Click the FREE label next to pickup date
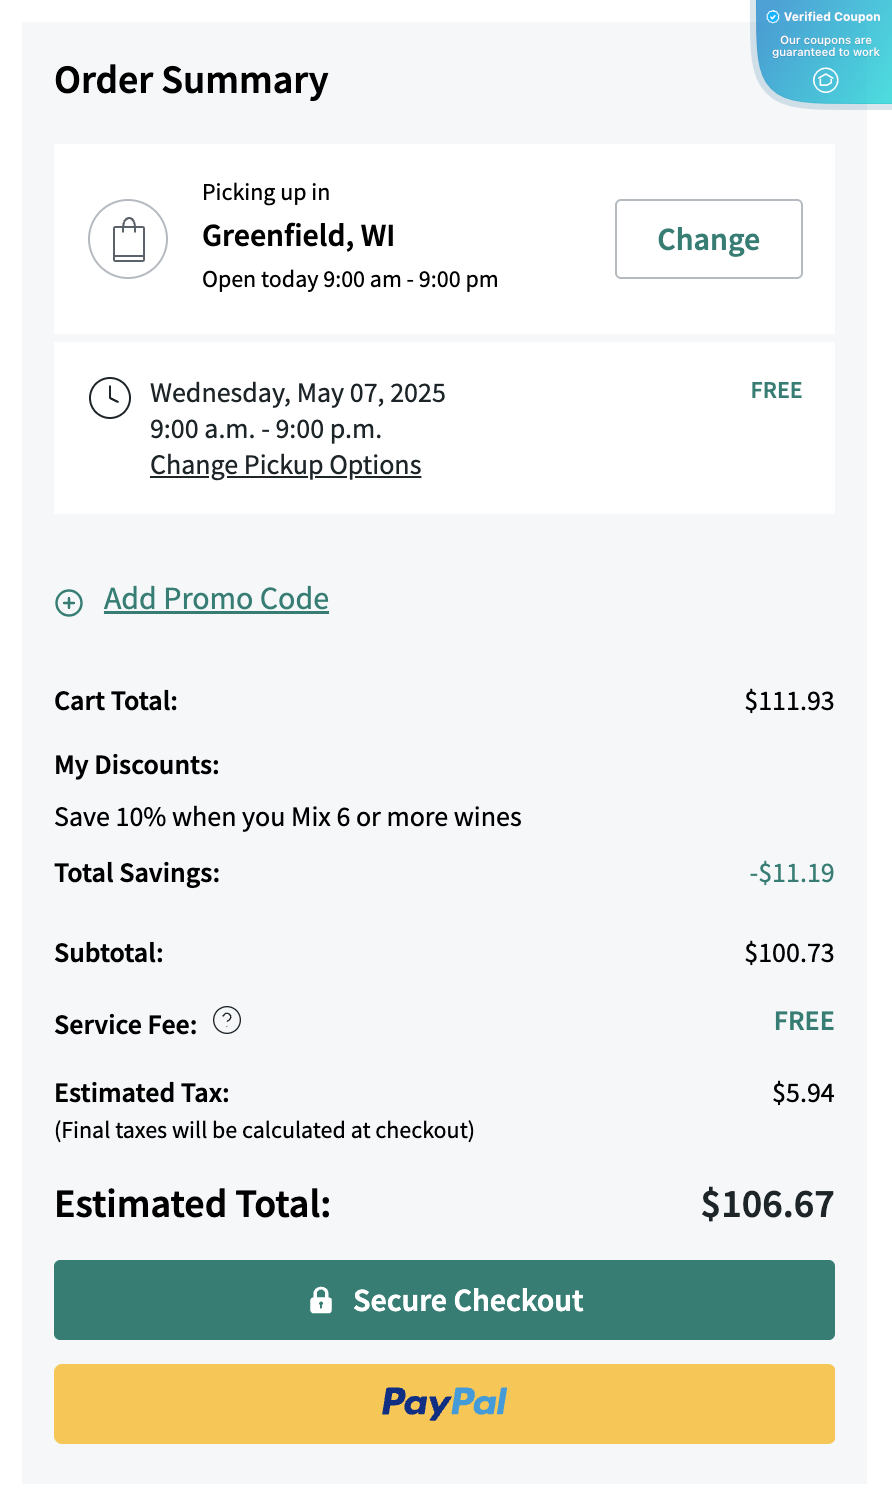 (776, 391)
